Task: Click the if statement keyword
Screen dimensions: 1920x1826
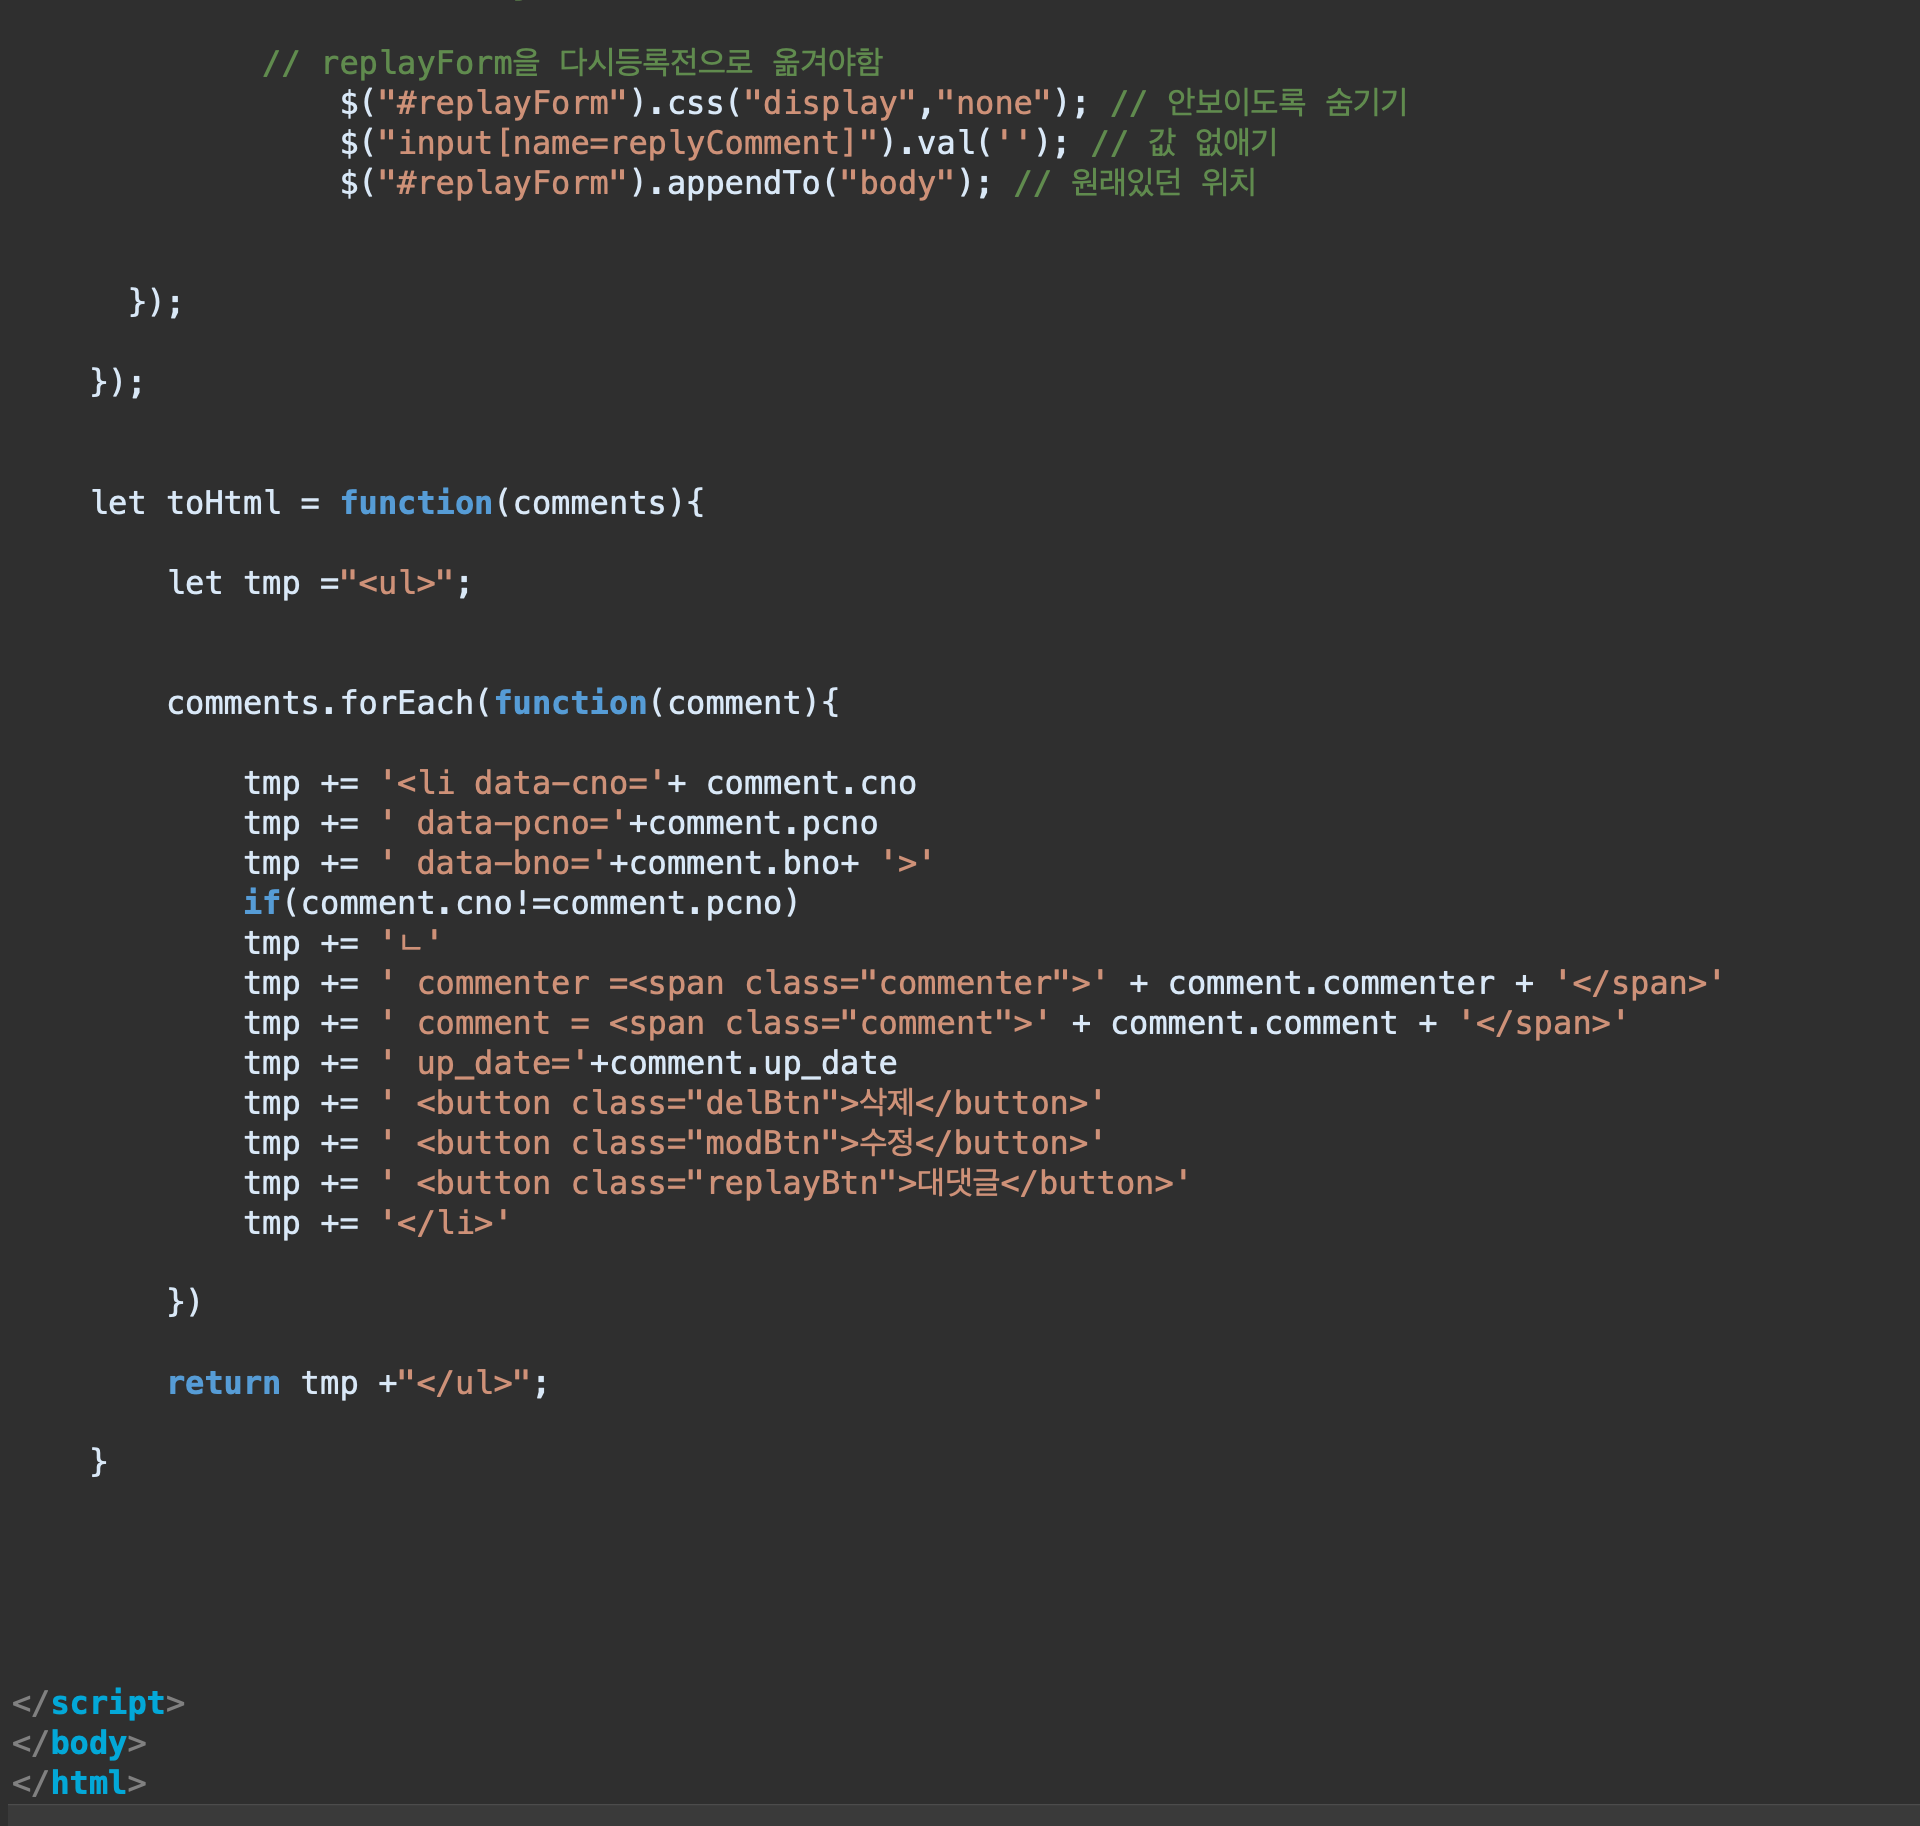Action: 261,903
